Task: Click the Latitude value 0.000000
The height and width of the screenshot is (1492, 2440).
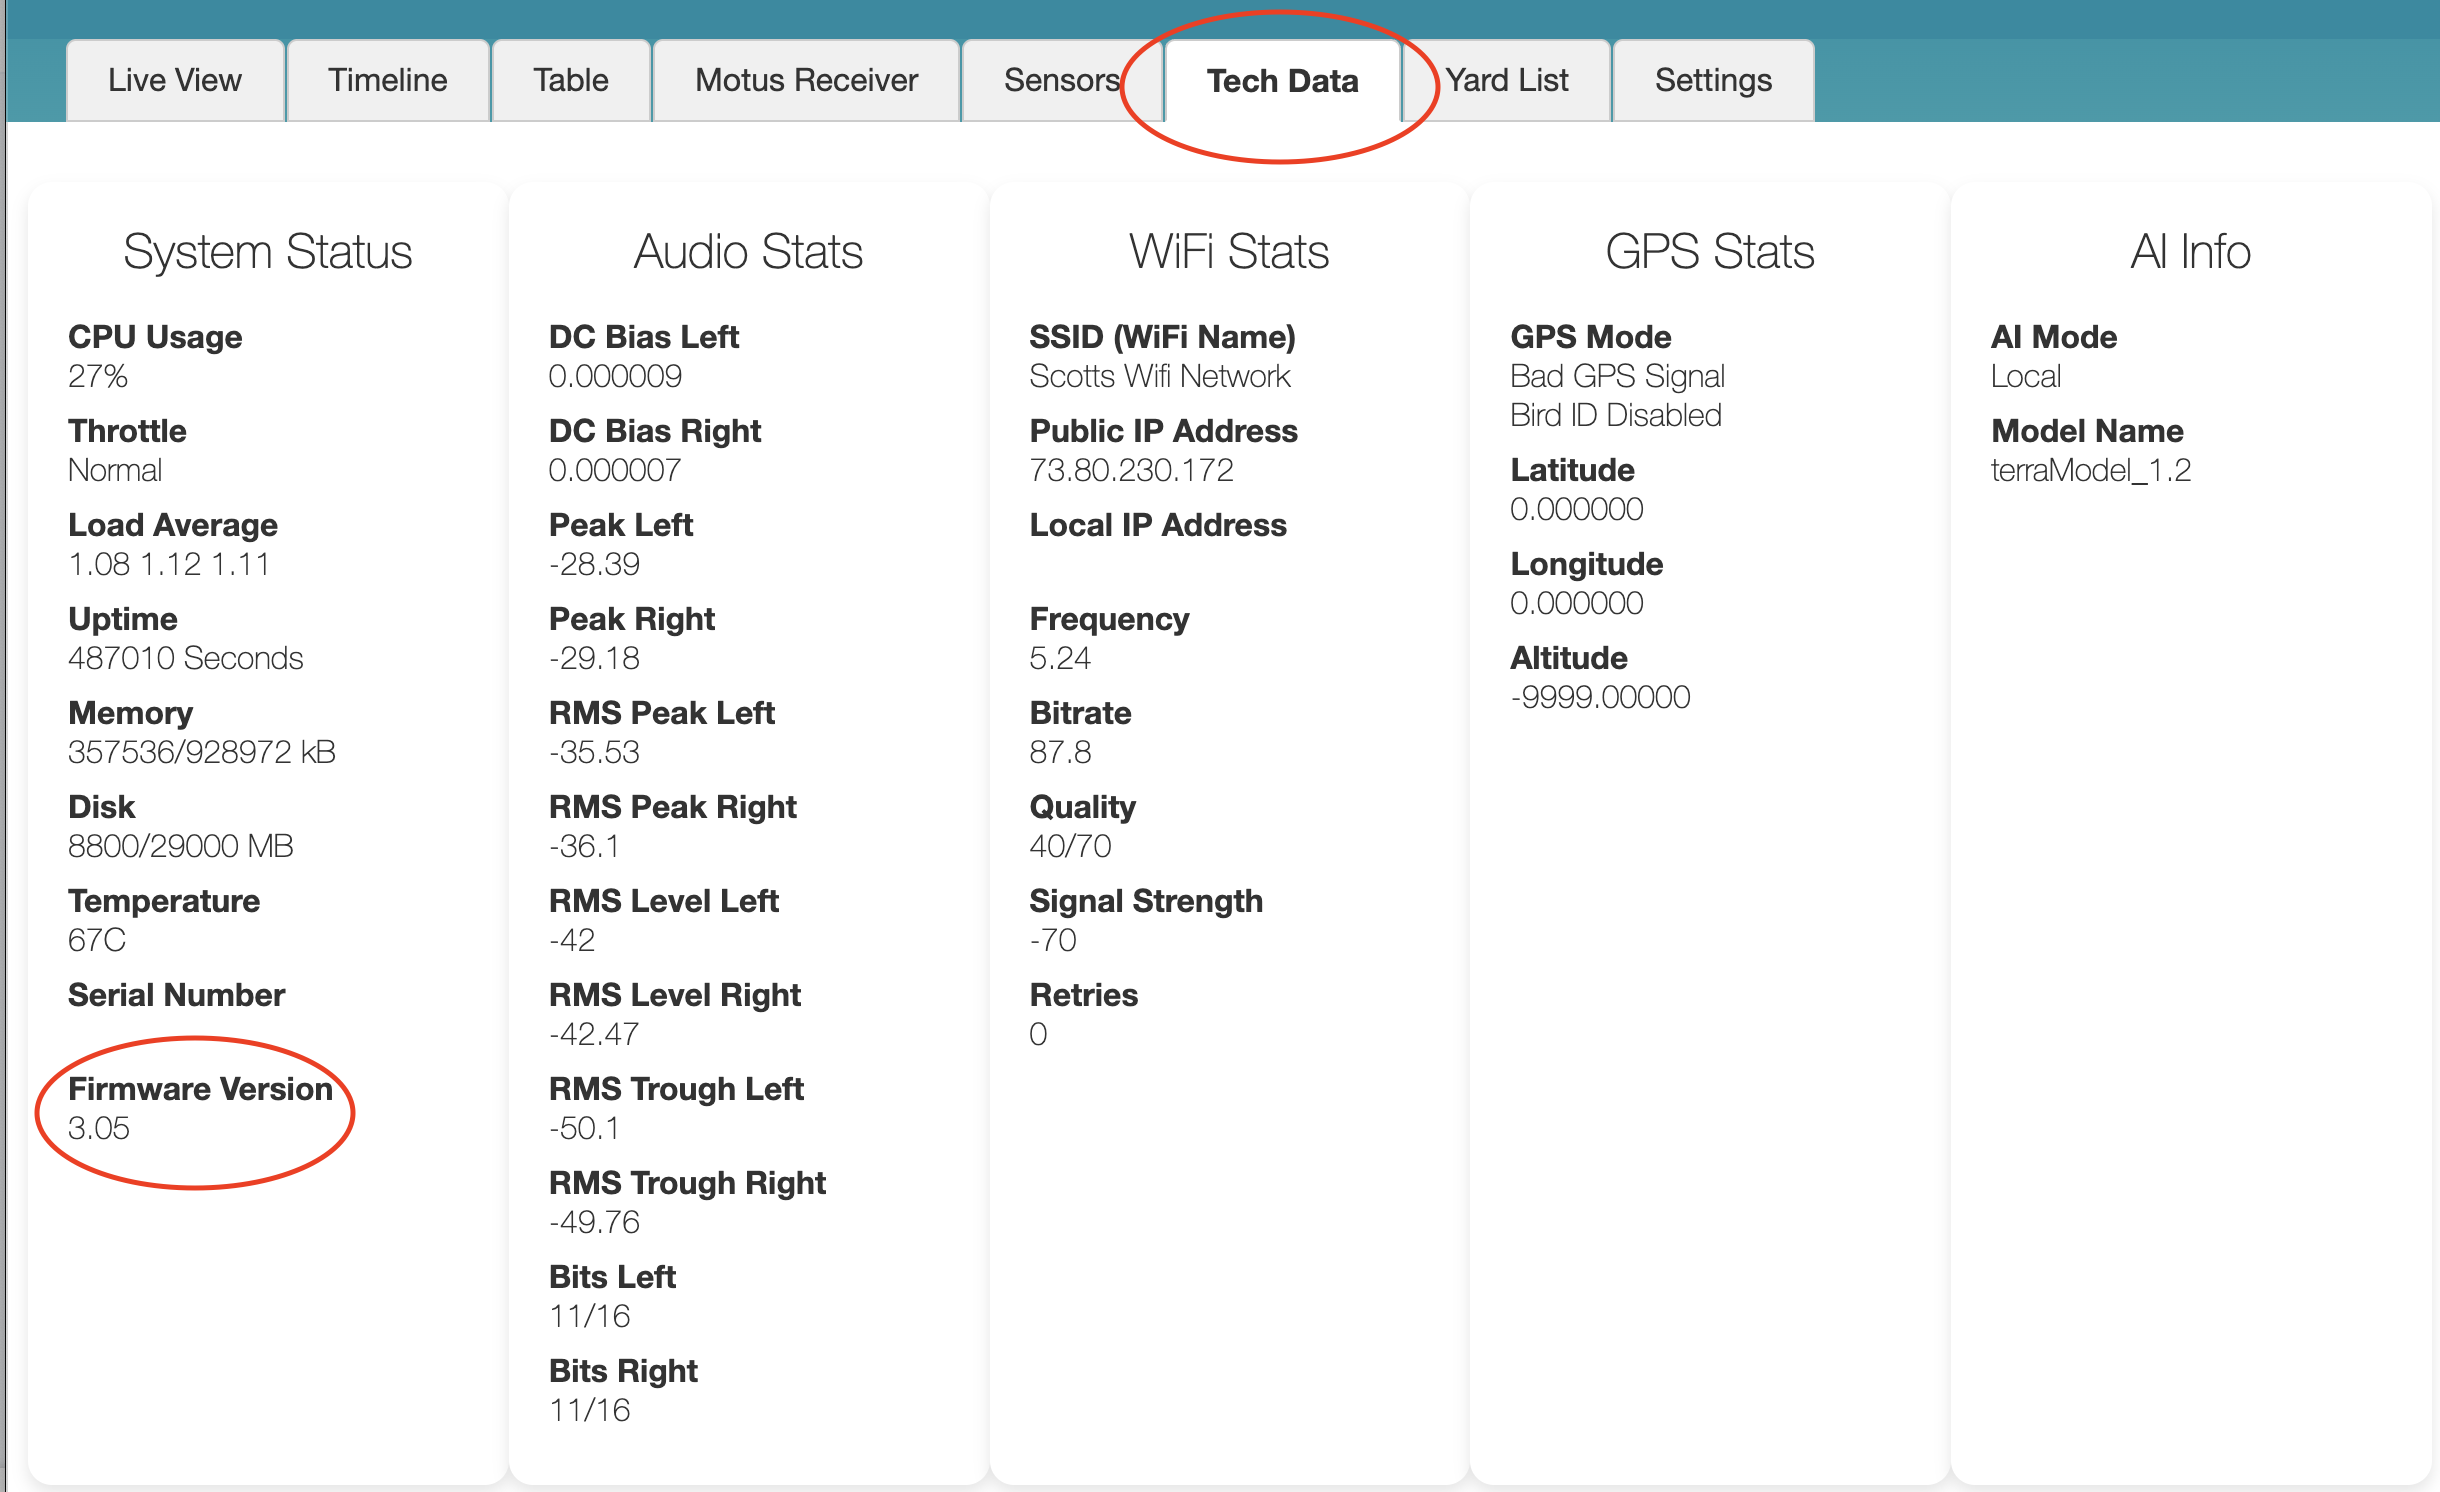Action: pos(1577,509)
